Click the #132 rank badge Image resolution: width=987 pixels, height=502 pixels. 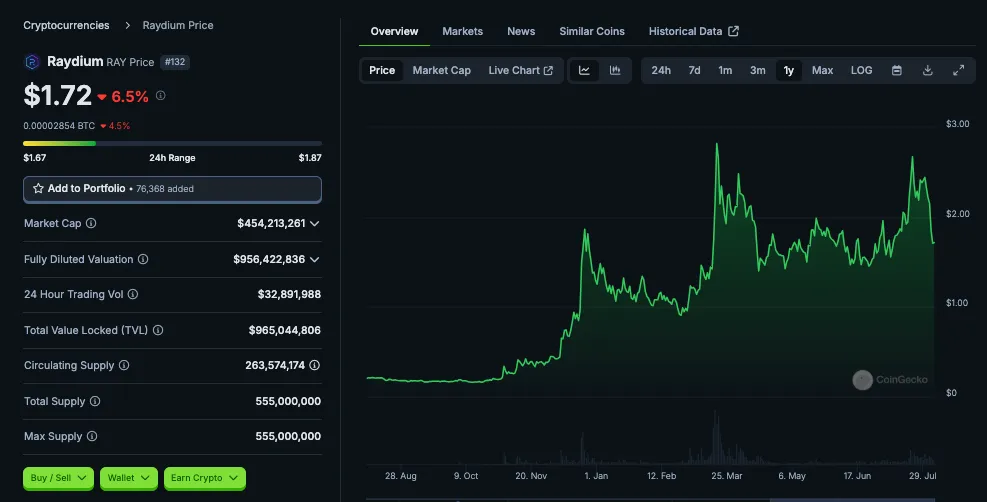[x=175, y=62]
